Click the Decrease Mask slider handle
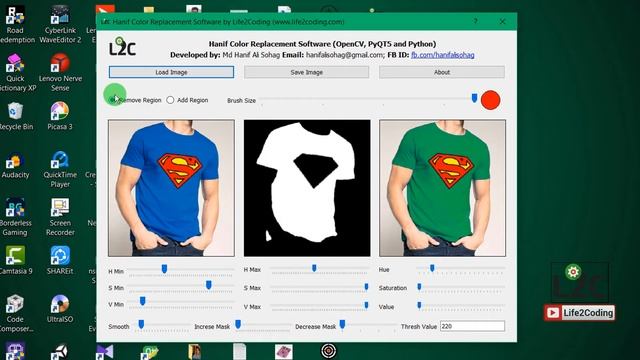Image resolution: width=640 pixels, height=360 pixels. [342, 324]
